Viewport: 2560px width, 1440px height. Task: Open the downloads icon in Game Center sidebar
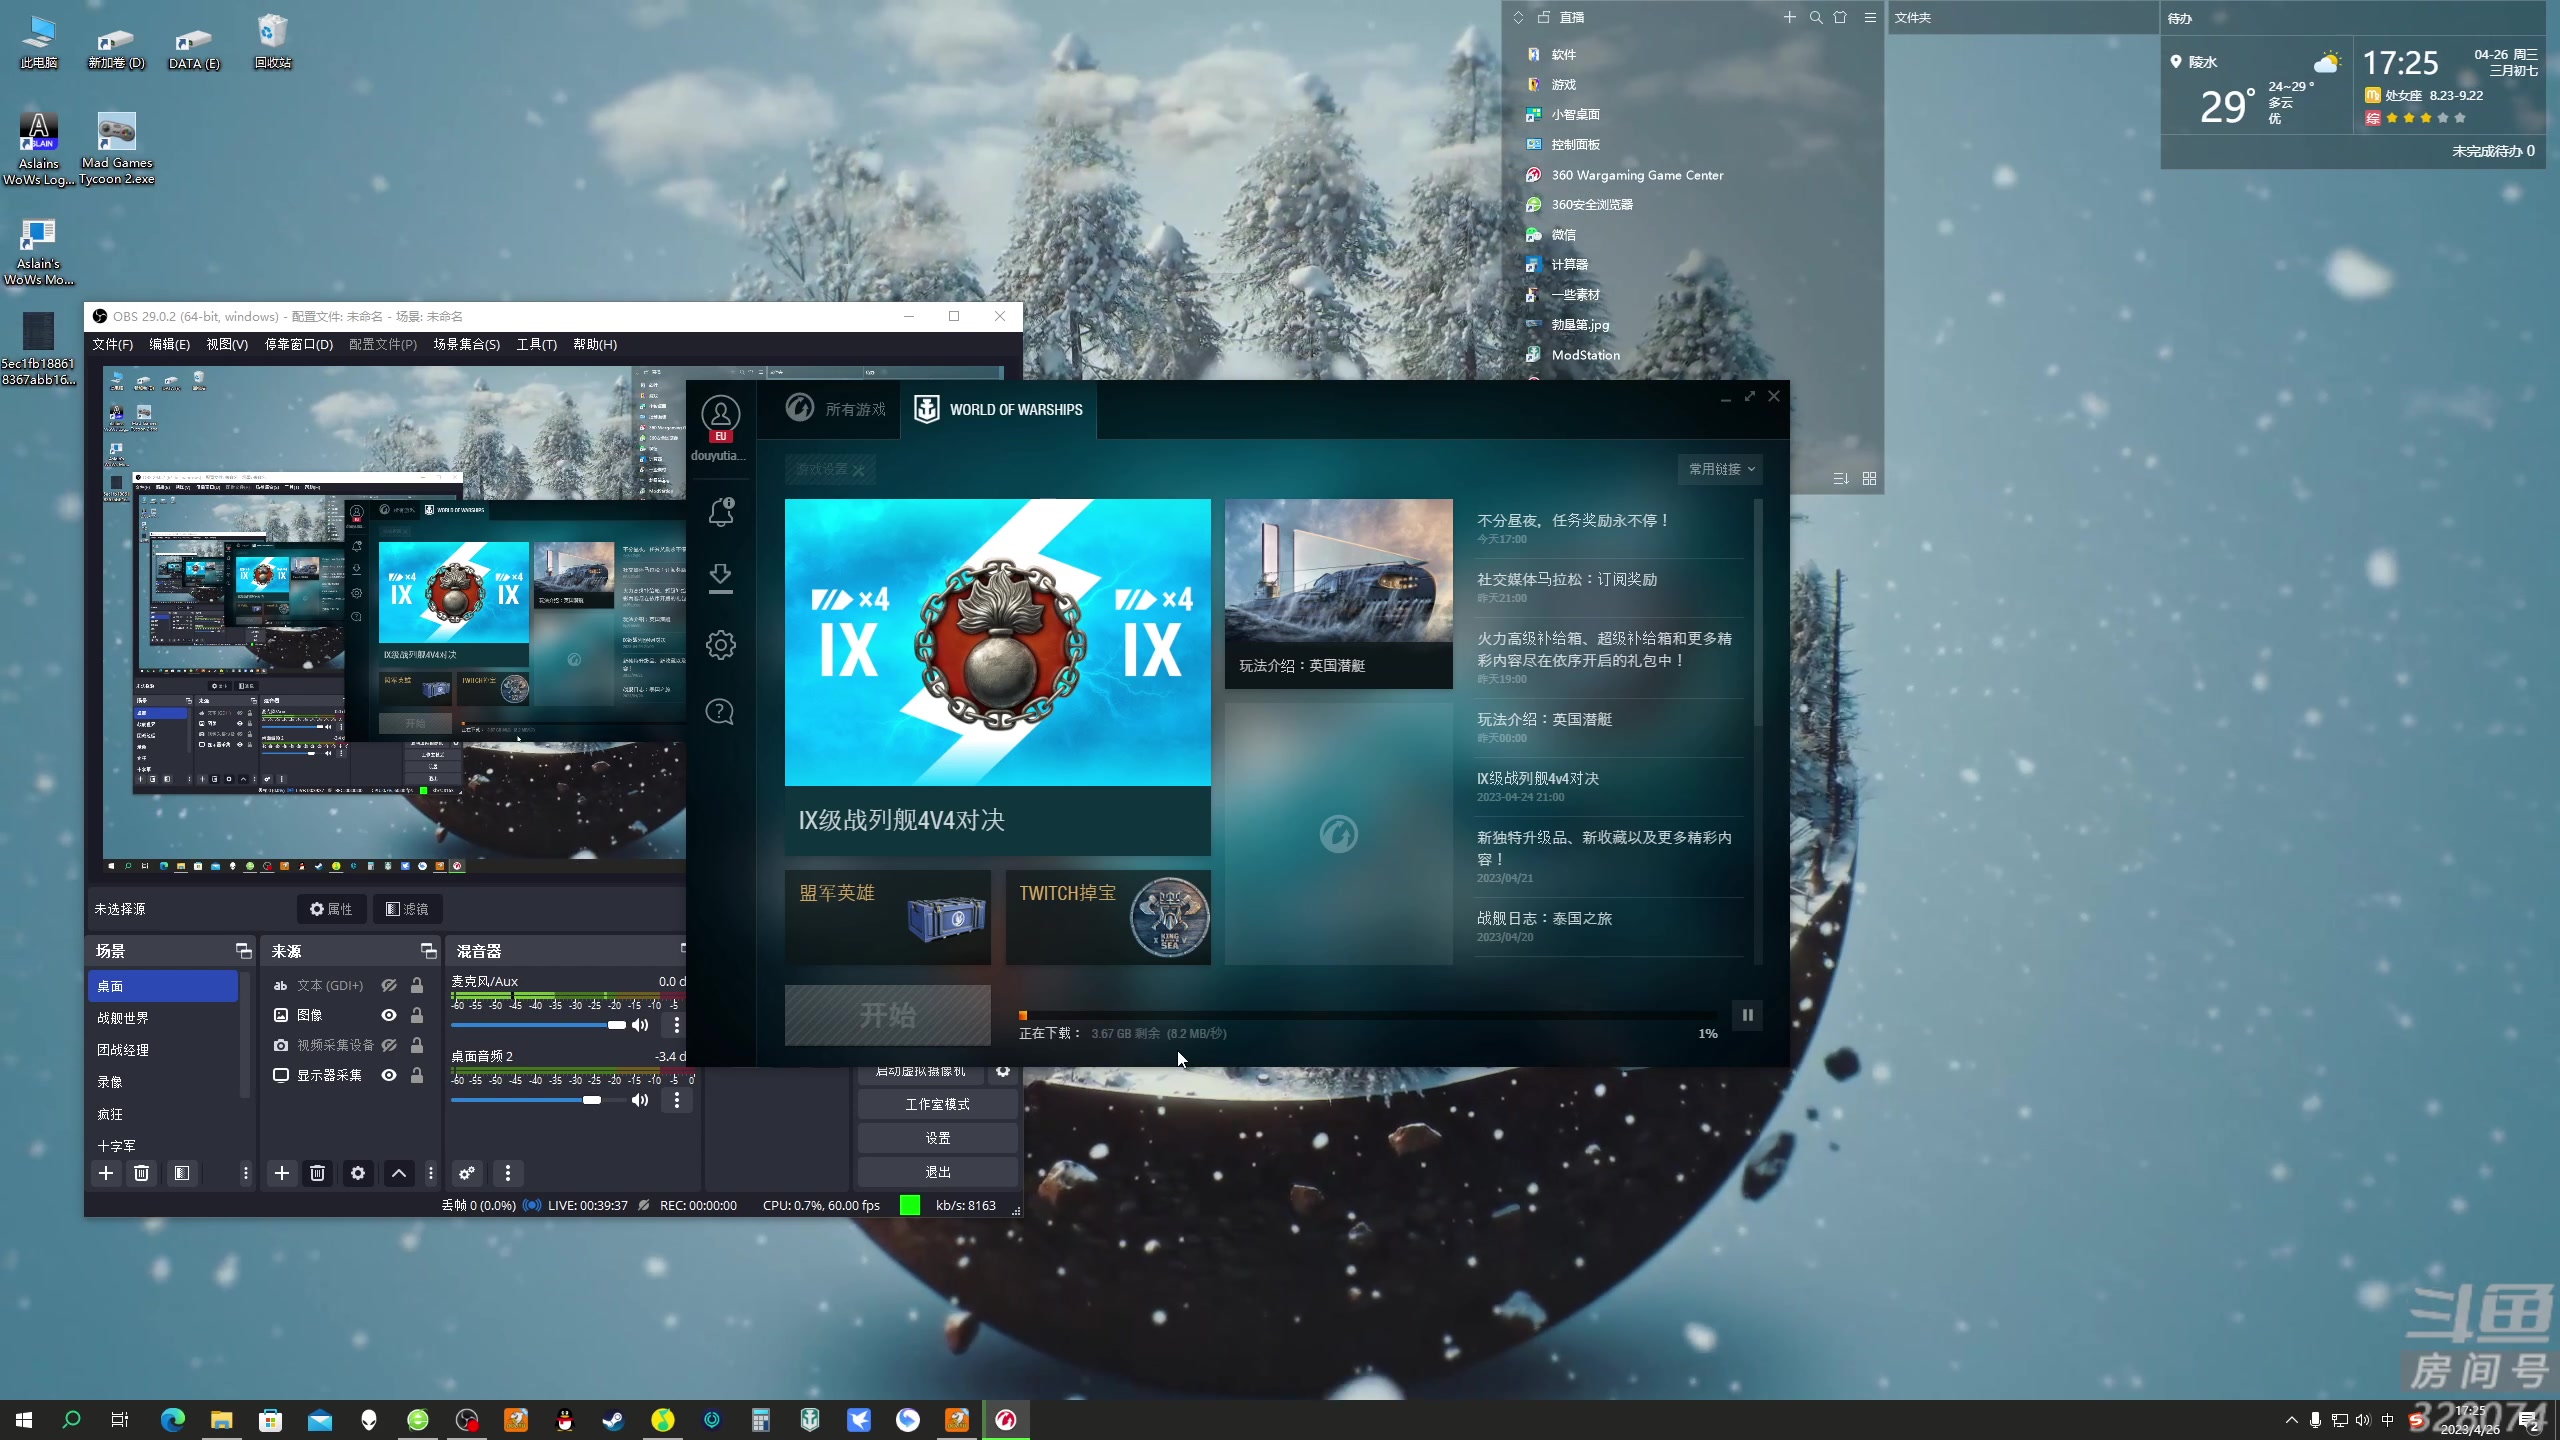coord(720,578)
